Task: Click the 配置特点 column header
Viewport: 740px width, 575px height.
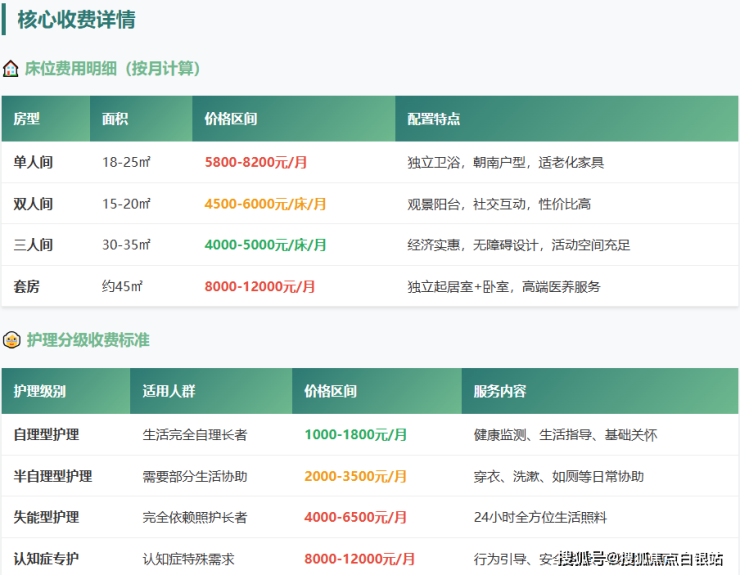Action: pyautogui.click(x=434, y=119)
